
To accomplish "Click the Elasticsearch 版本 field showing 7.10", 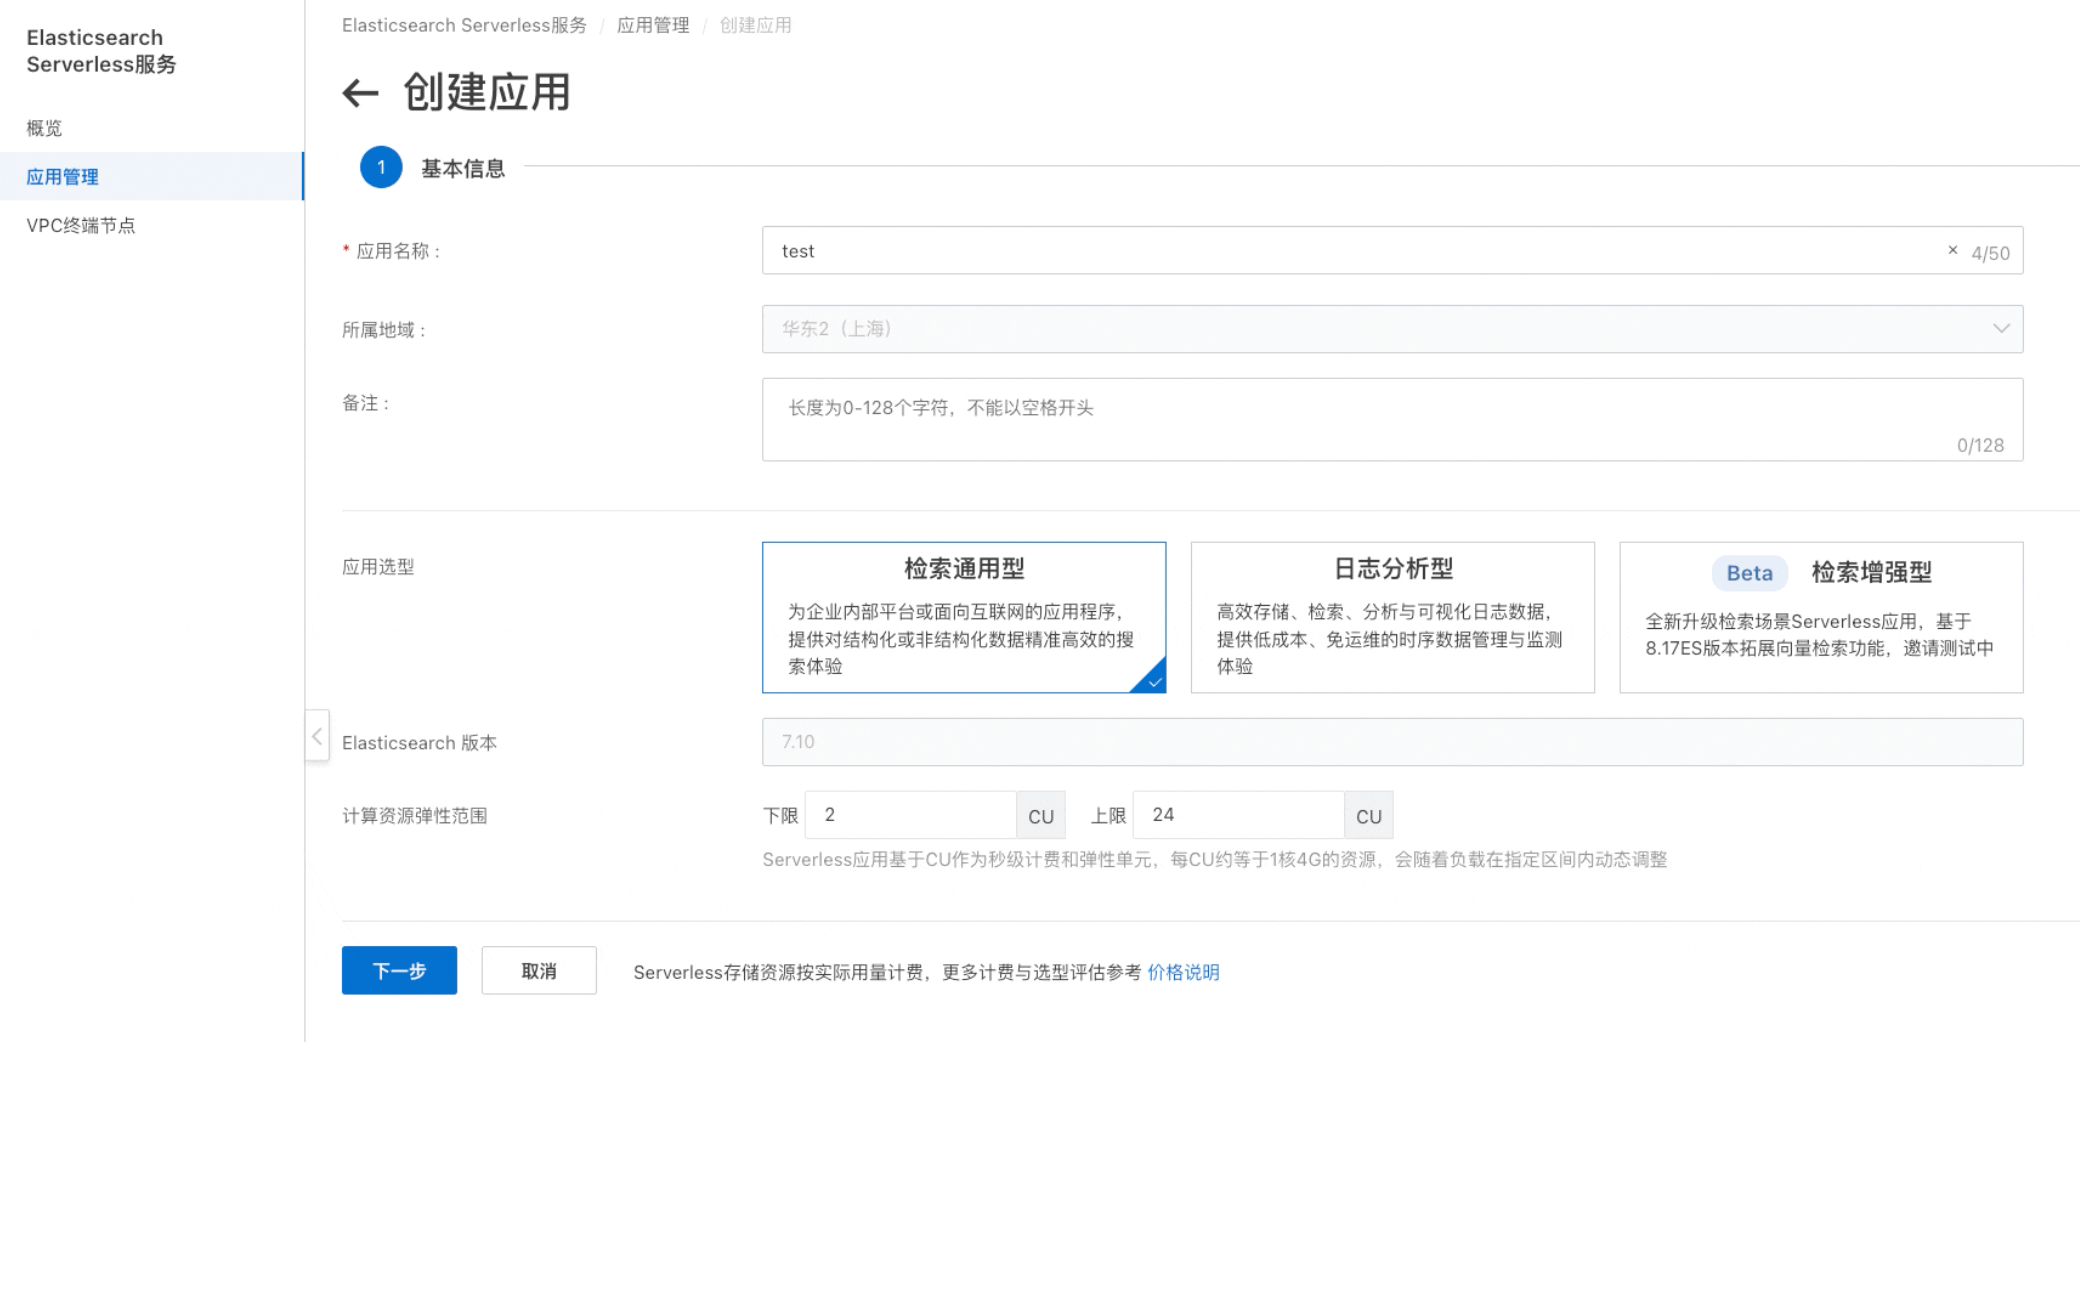I will [1392, 742].
